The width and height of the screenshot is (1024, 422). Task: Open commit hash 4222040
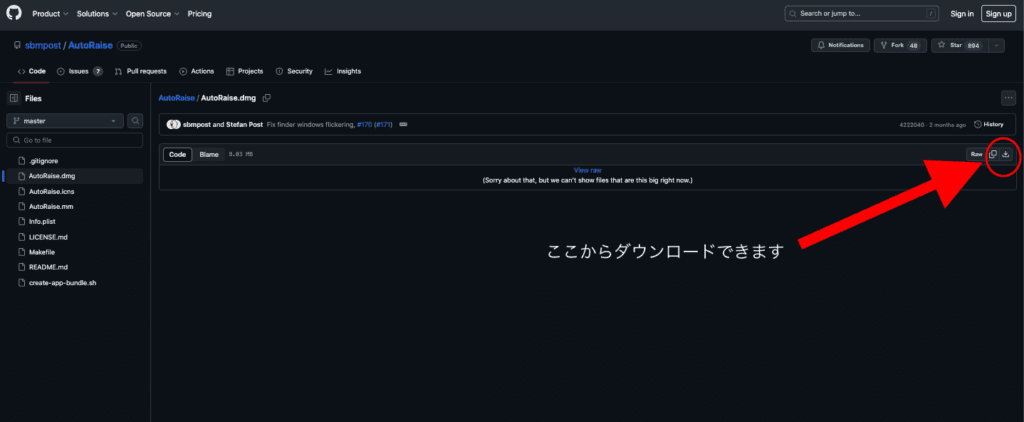click(x=911, y=124)
